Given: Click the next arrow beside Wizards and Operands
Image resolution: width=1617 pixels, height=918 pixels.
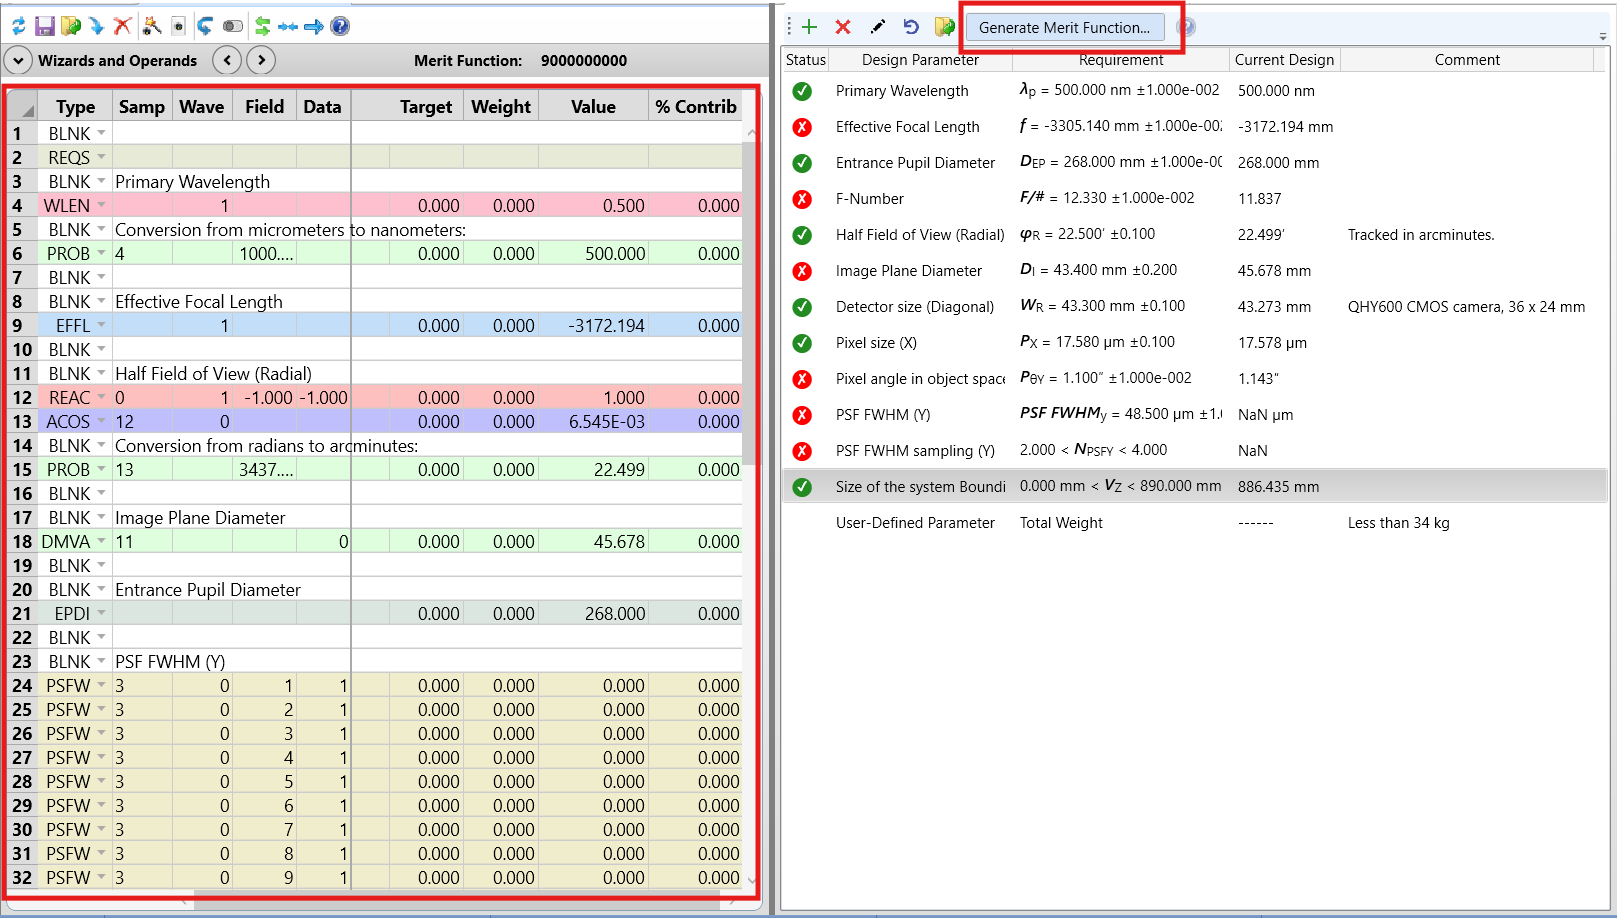Looking at the screenshot, I should coord(261,61).
